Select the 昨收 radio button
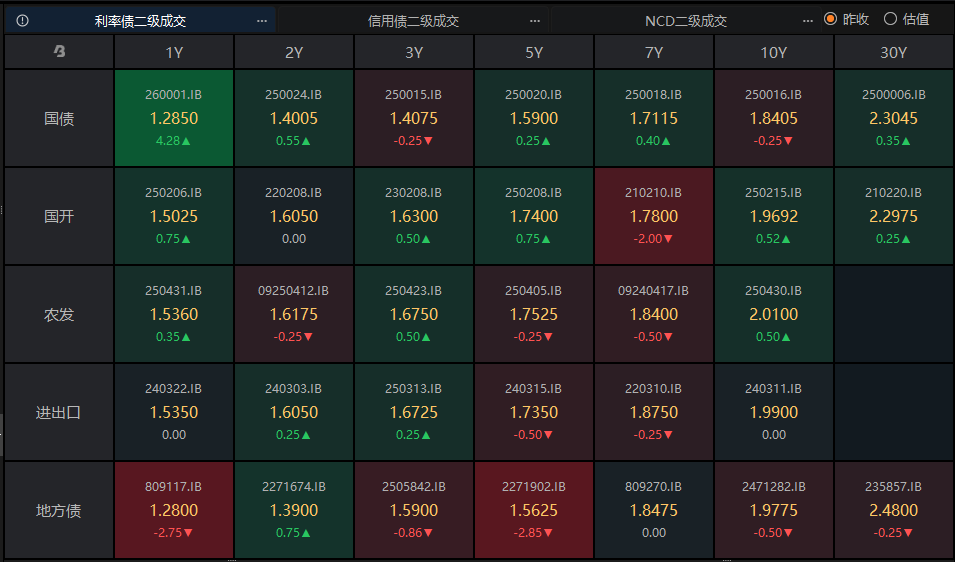 coord(830,19)
